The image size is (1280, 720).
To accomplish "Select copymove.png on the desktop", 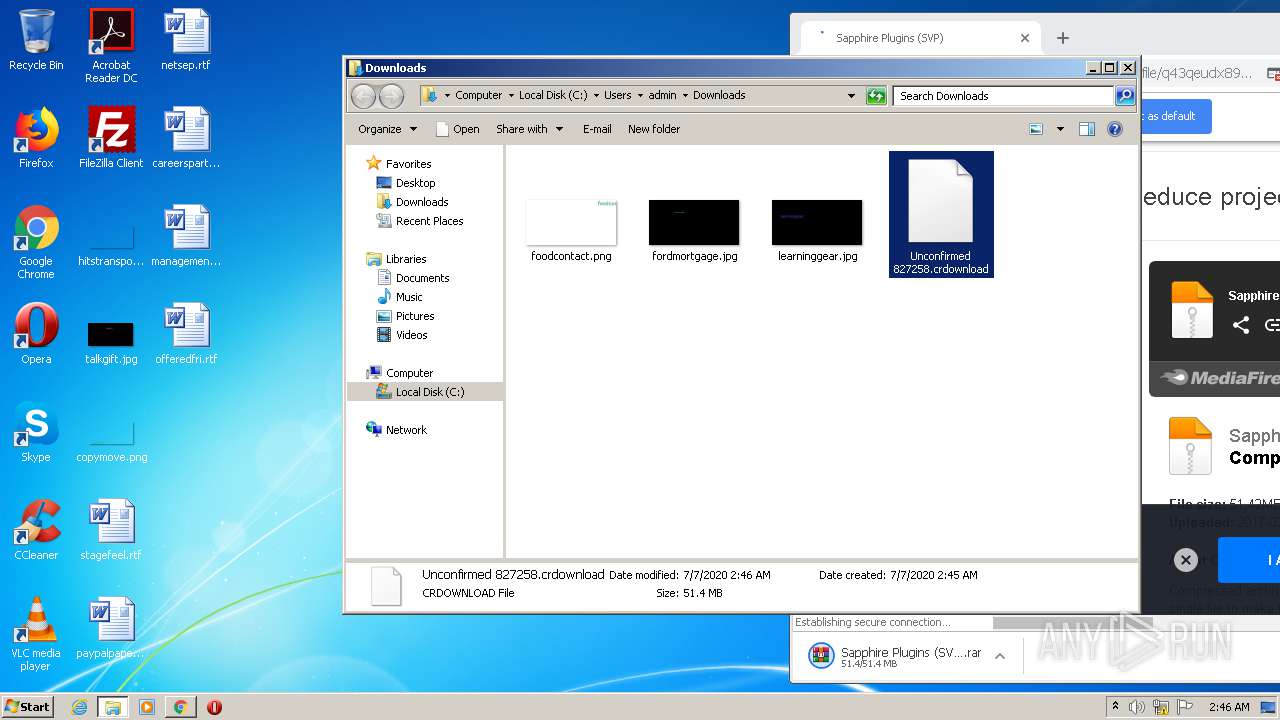I will coord(111,441).
